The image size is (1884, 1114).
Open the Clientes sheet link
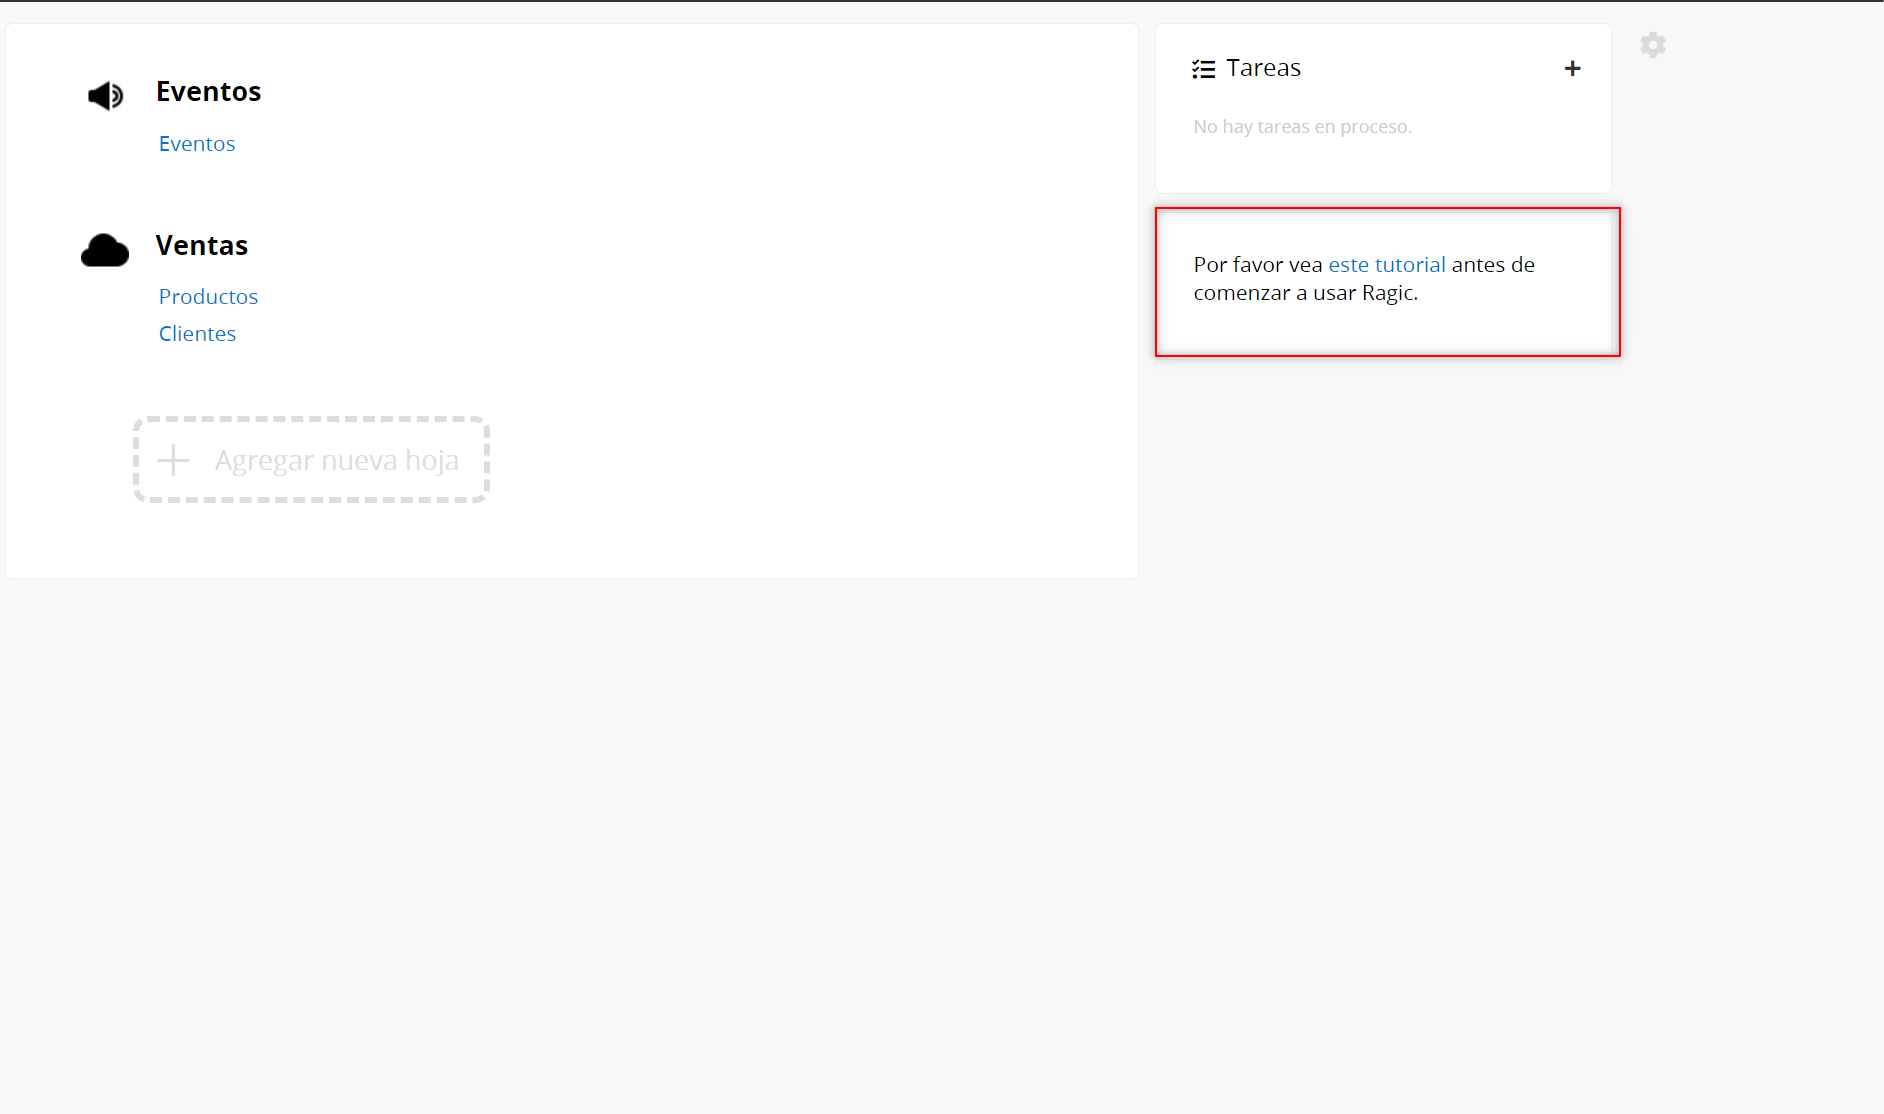pyautogui.click(x=197, y=334)
